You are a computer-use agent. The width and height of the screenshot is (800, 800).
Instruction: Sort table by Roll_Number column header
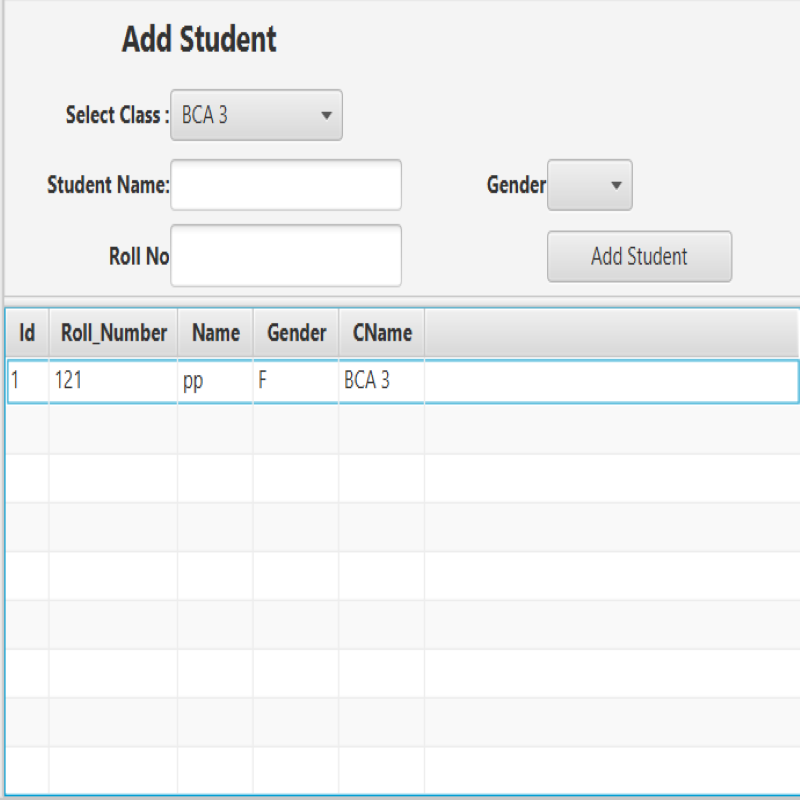click(113, 333)
